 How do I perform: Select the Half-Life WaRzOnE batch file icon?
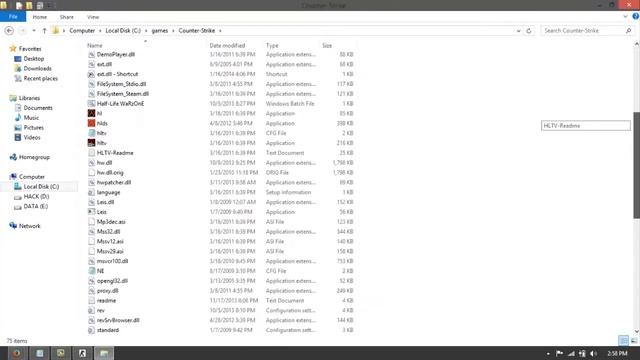coord(91,104)
